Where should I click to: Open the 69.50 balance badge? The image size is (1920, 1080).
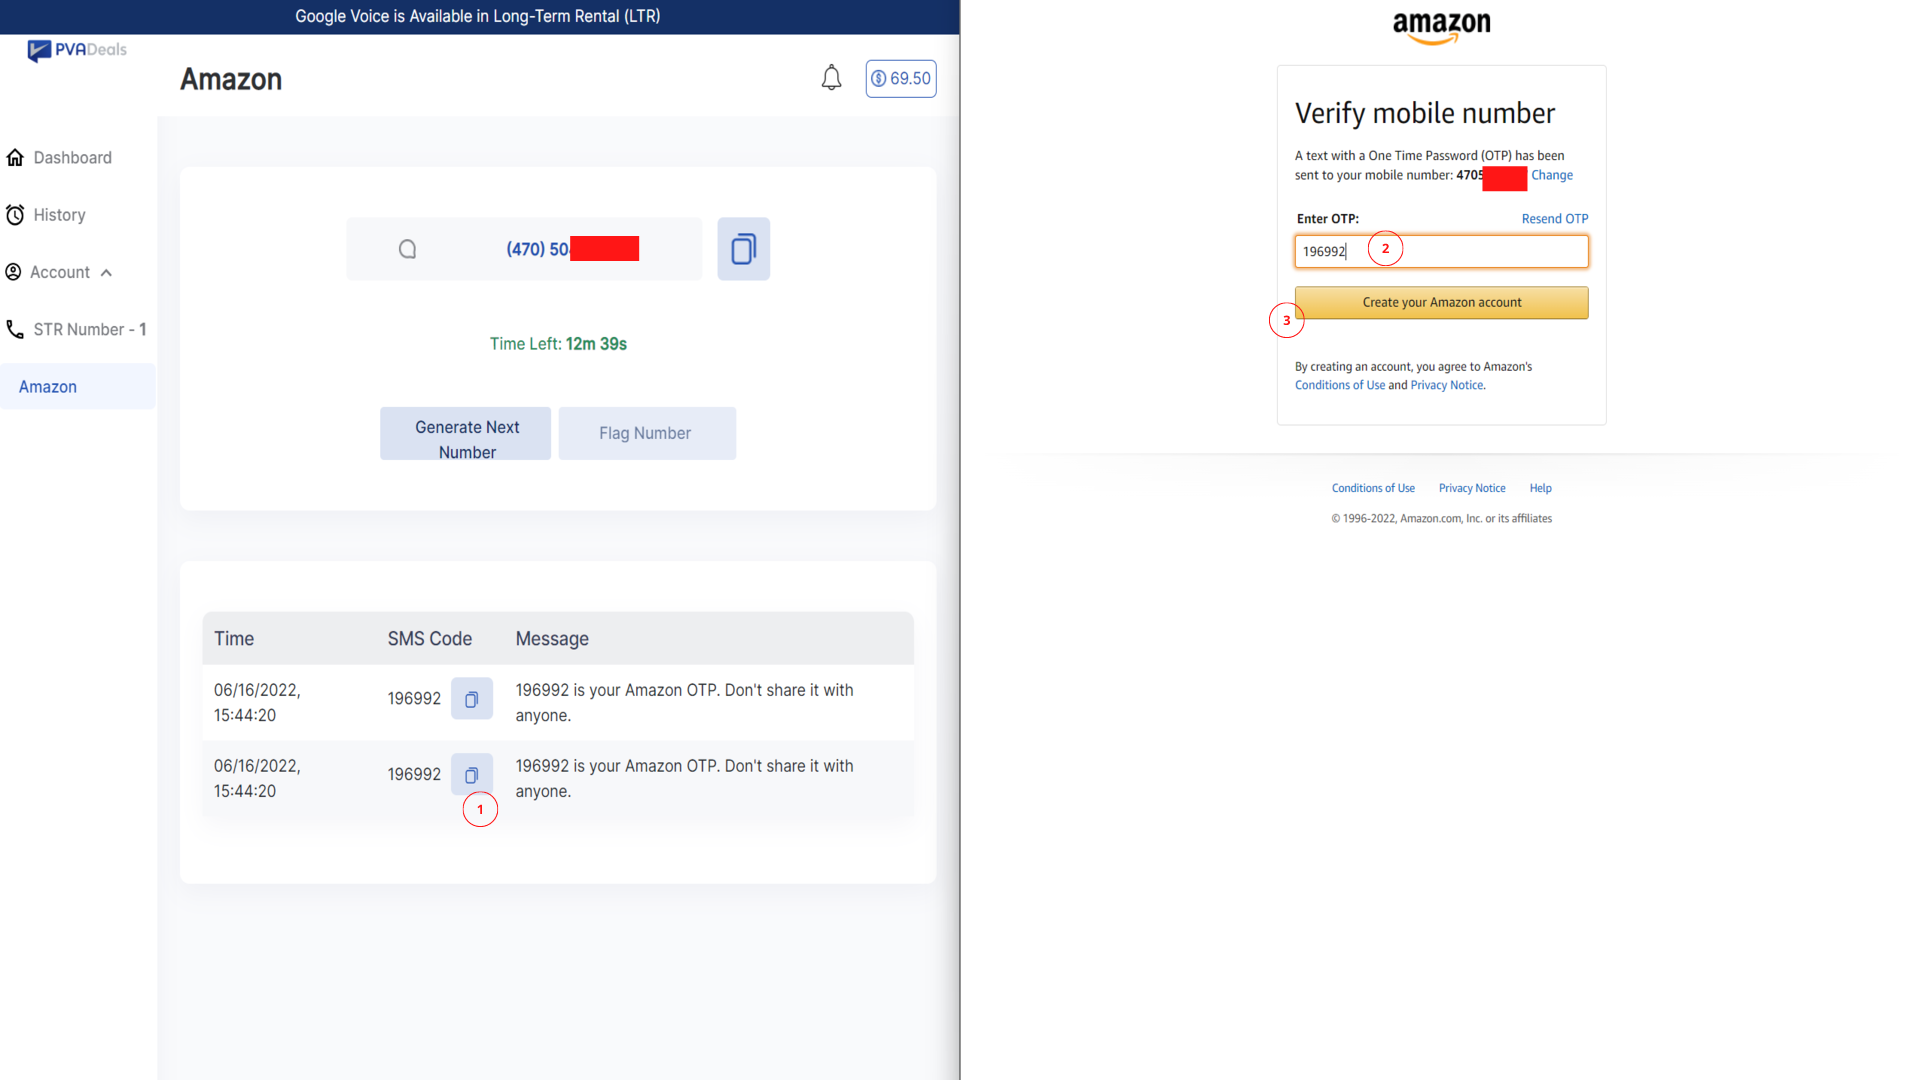(x=900, y=79)
